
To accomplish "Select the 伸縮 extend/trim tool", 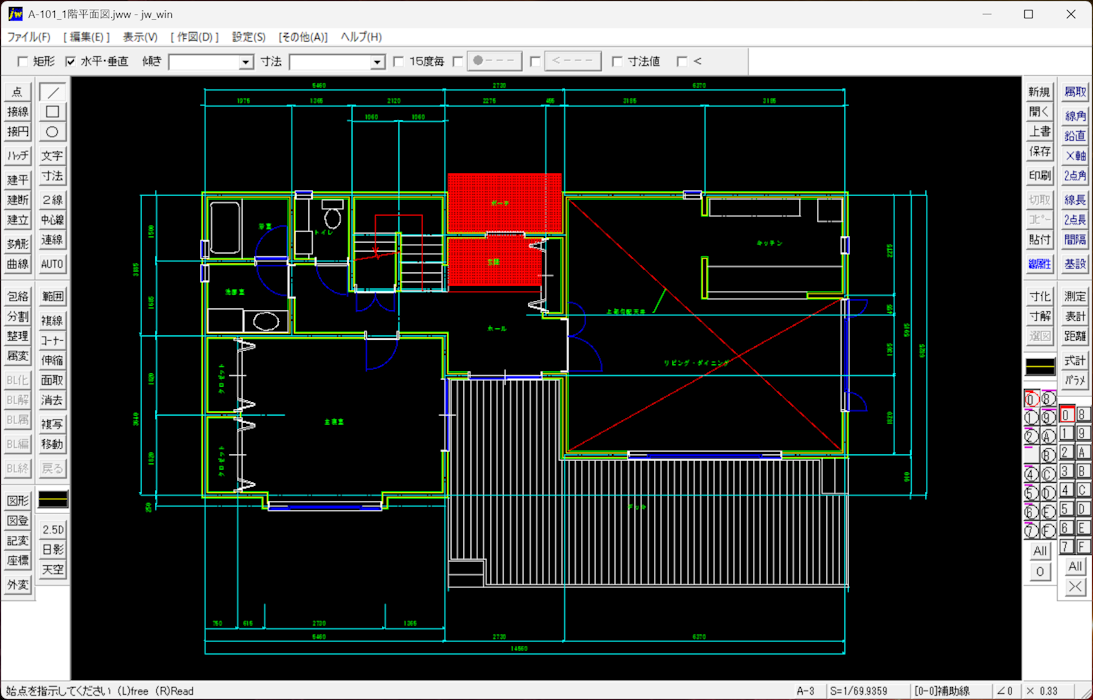I will pos(52,360).
